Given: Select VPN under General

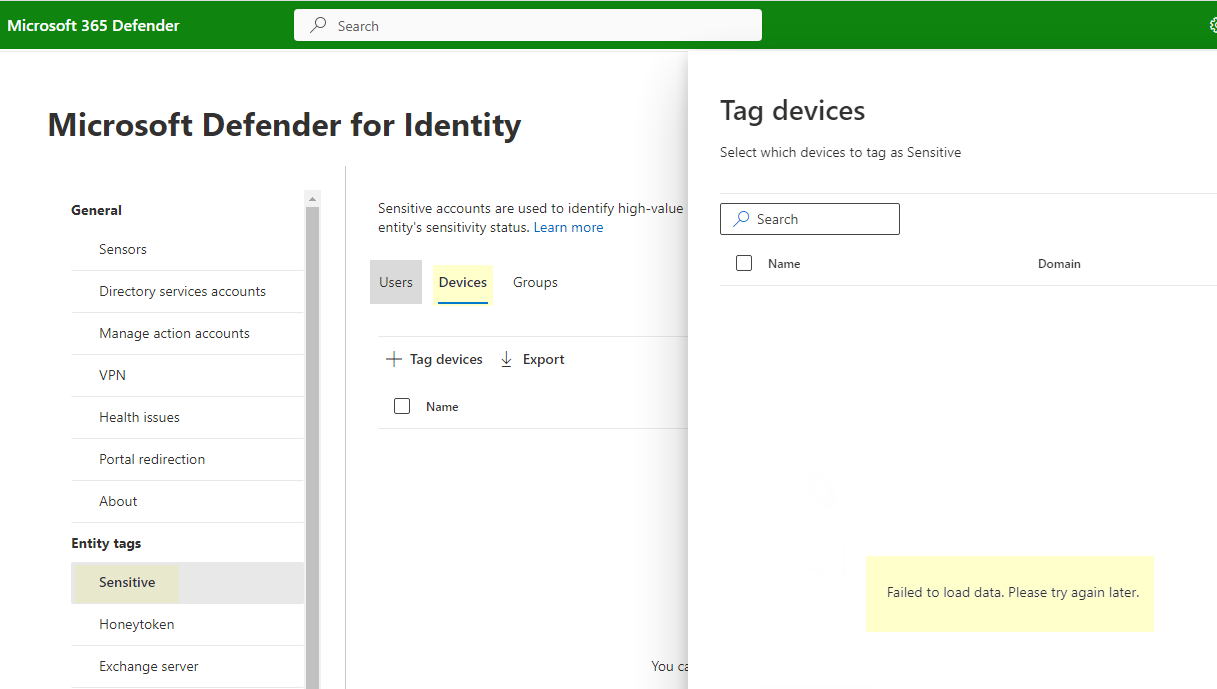Looking at the screenshot, I should point(111,375).
